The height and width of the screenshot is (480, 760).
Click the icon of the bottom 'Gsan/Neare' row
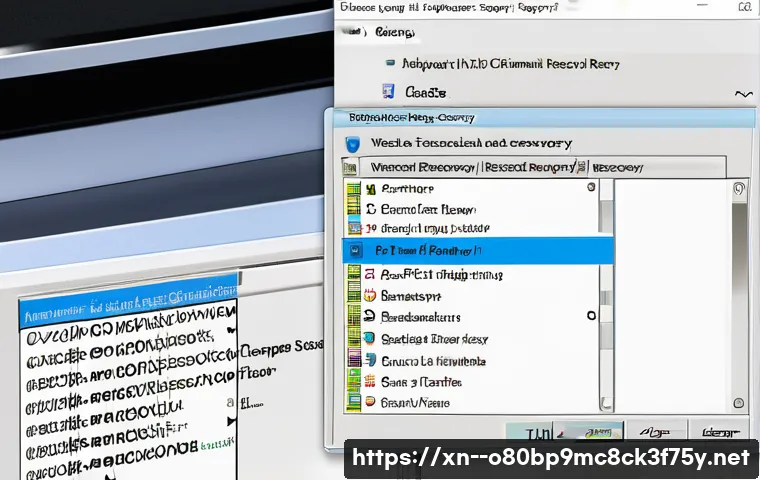pyautogui.click(x=370, y=402)
